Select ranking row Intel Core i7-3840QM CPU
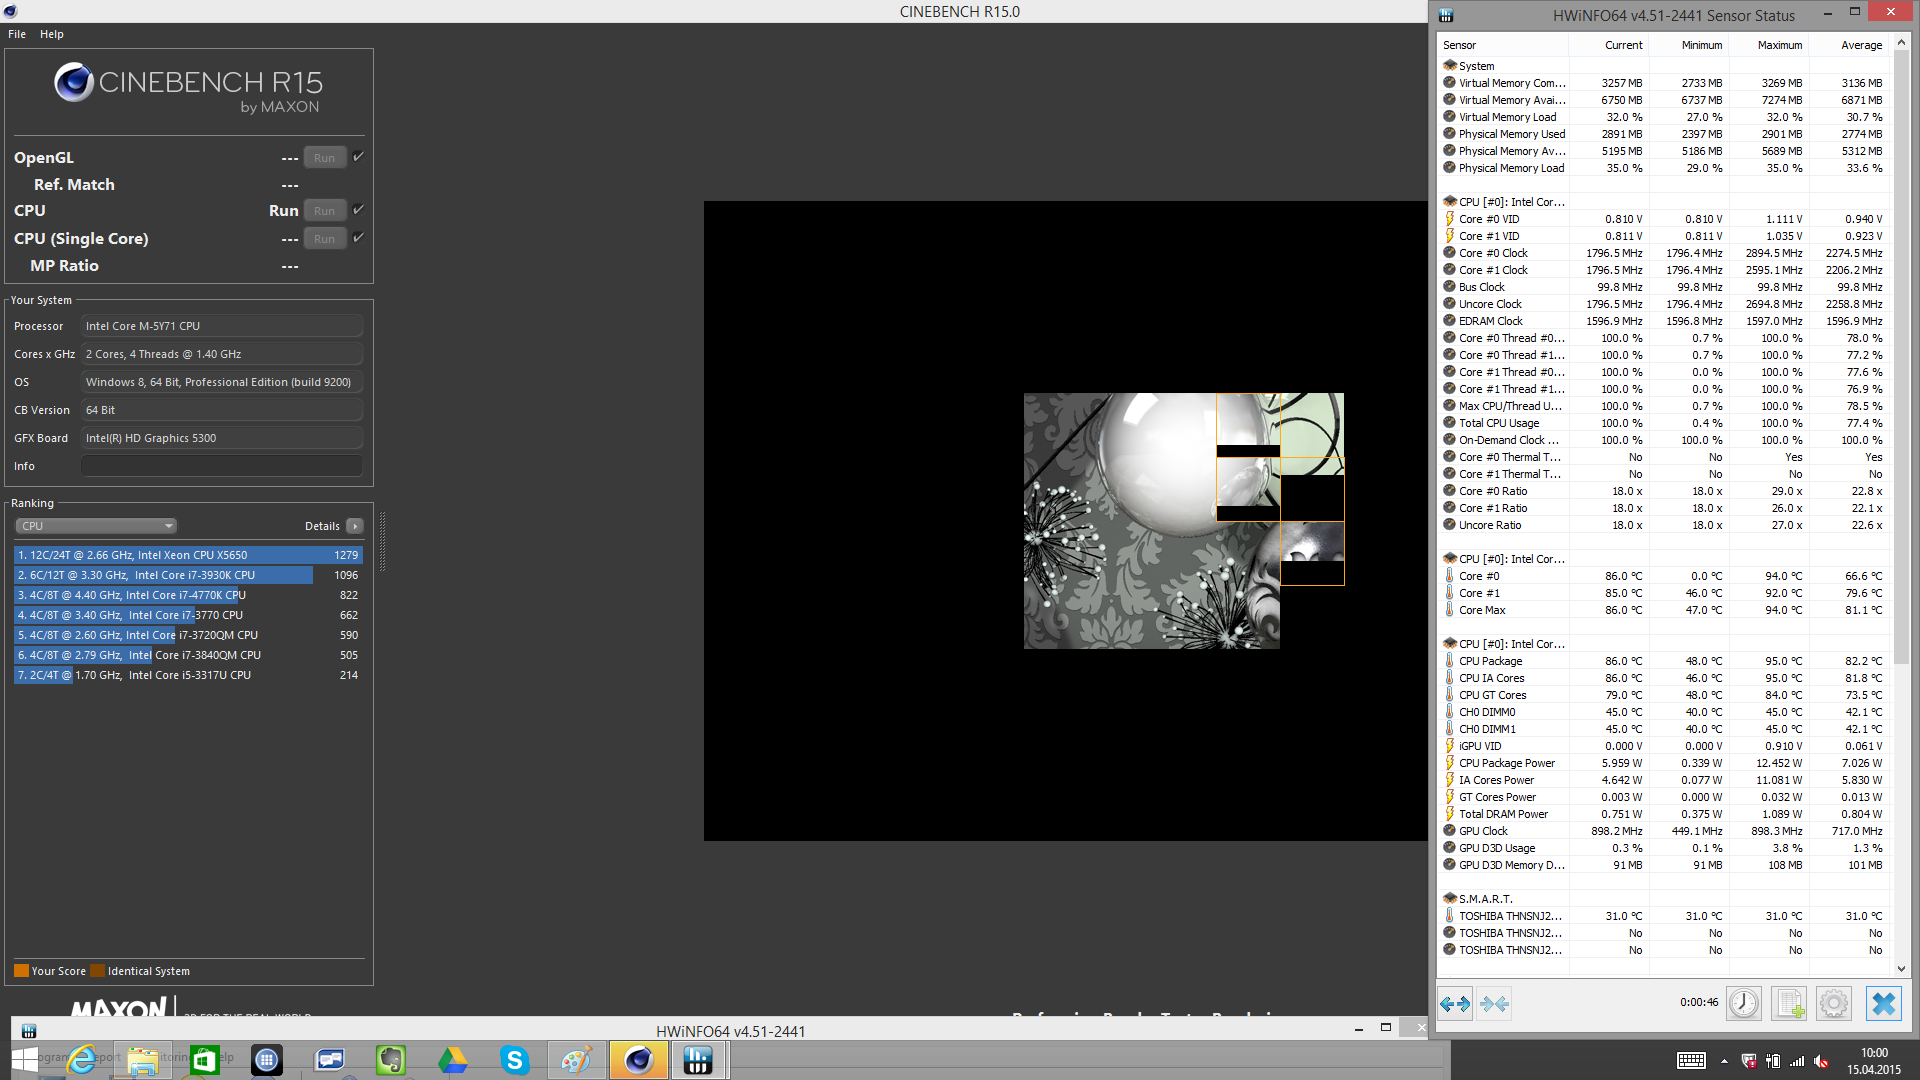This screenshot has width=1920, height=1080. (x=188, y=655)
